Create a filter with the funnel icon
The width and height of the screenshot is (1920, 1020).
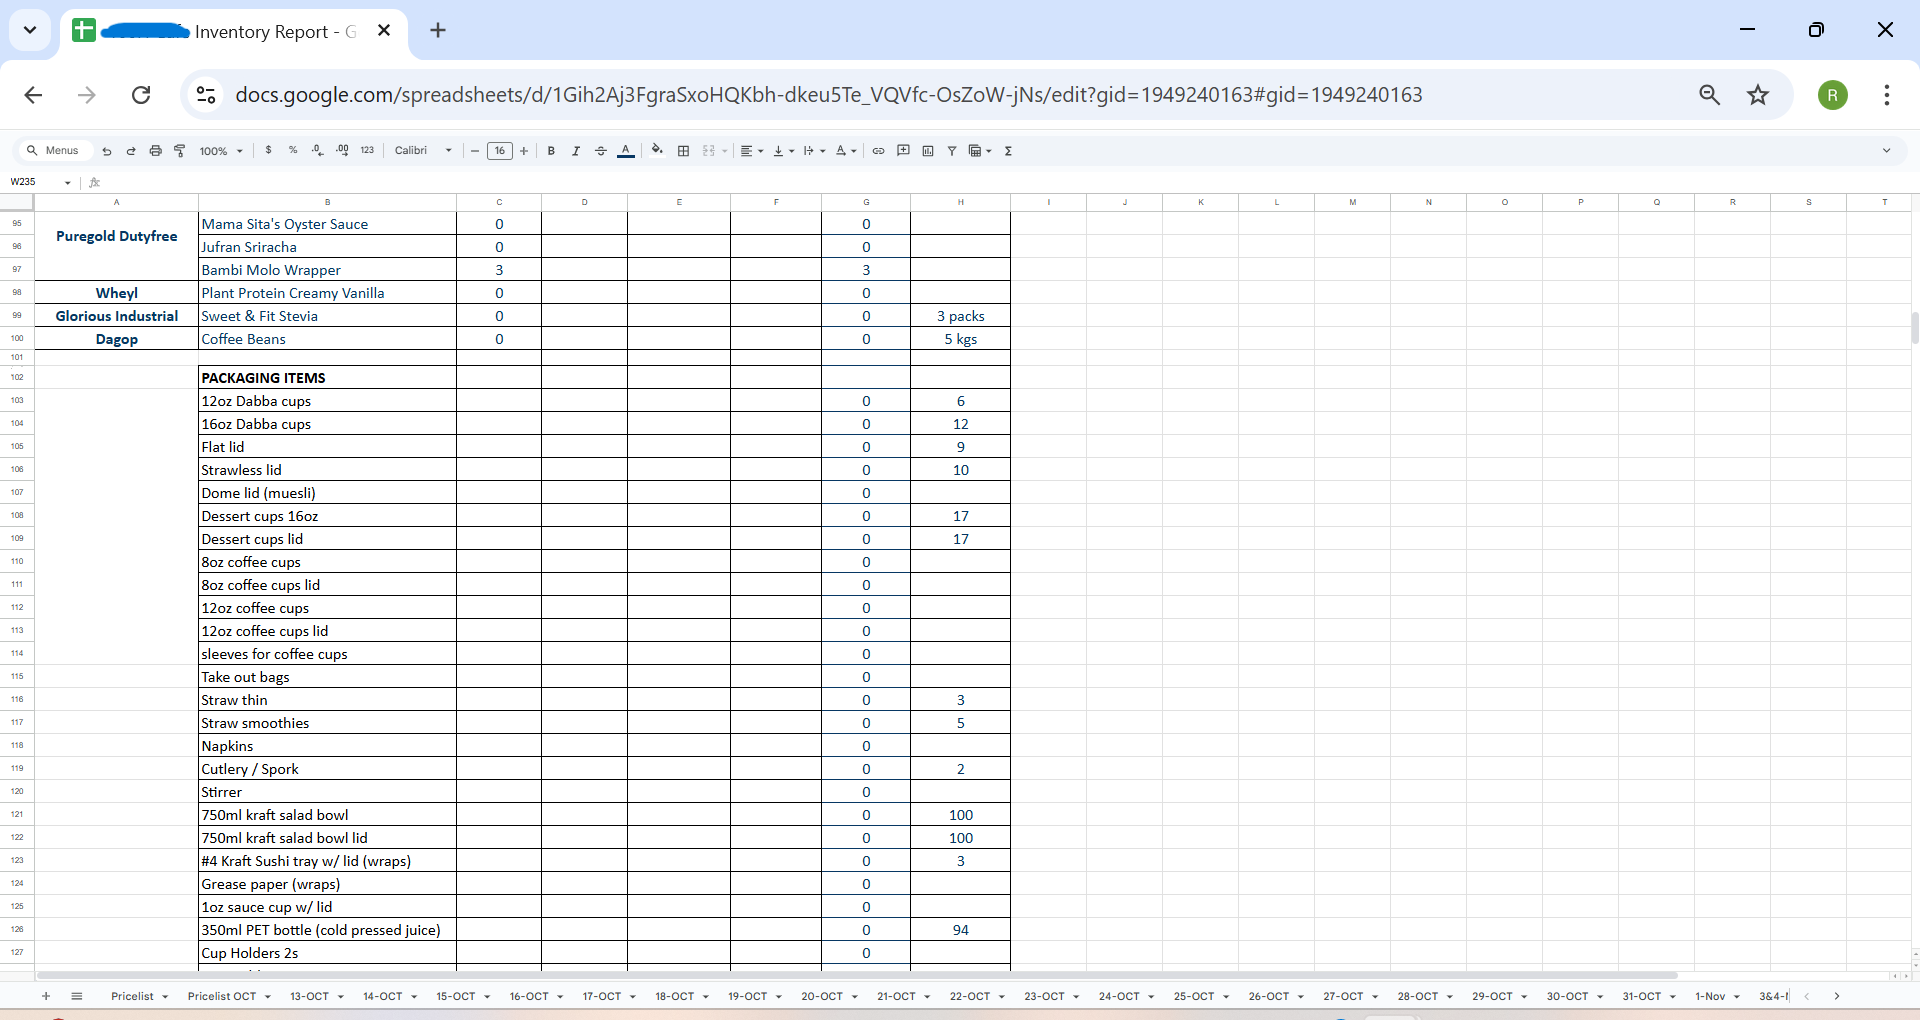(x=952, y=151)
